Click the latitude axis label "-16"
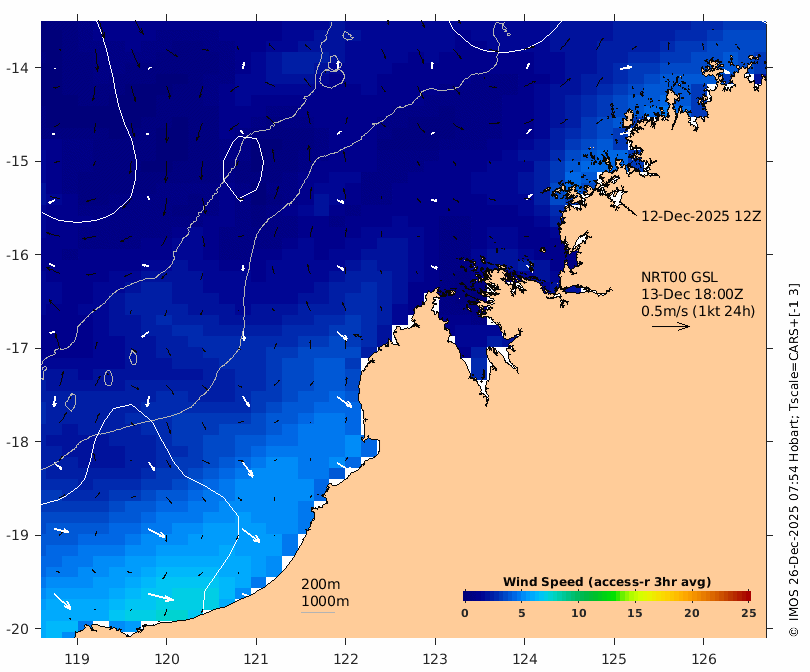810x672 pixels. click(17, 255)
